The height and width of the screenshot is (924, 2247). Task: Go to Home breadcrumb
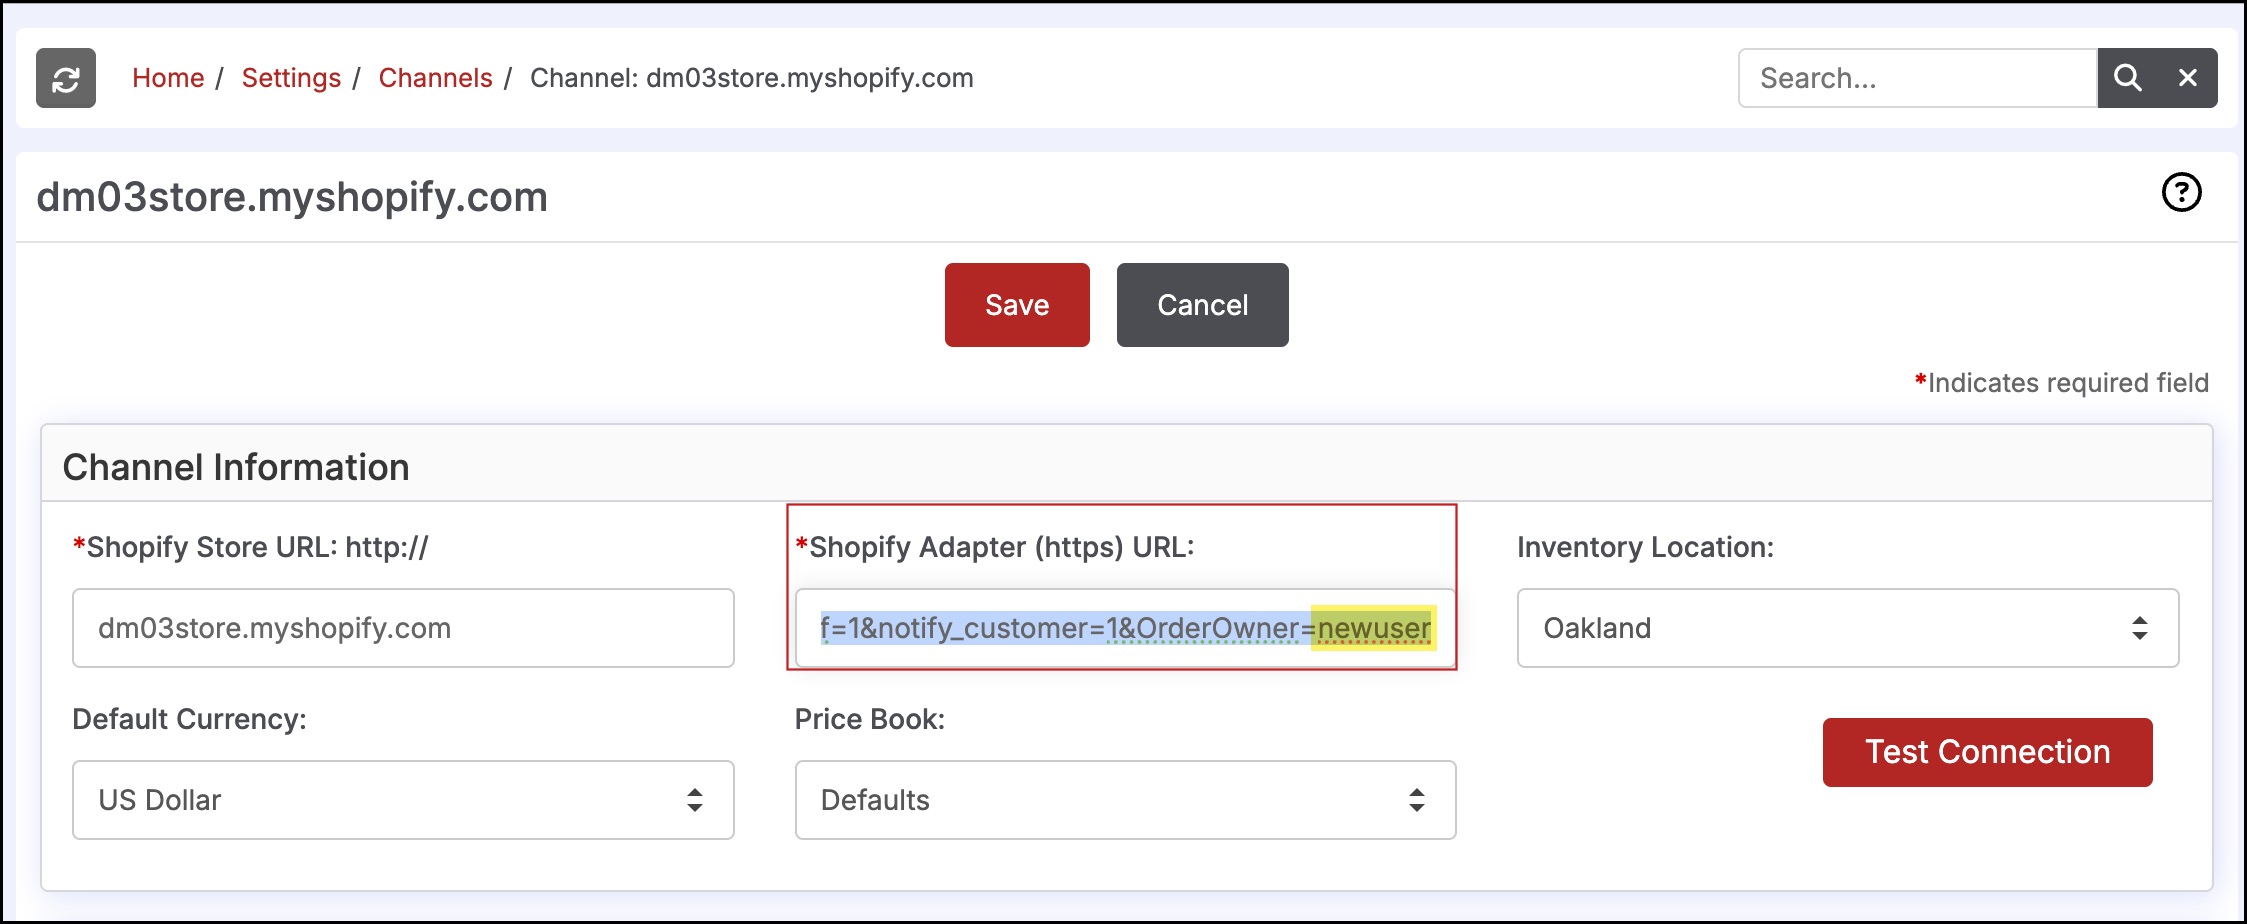tap(168, 78)
